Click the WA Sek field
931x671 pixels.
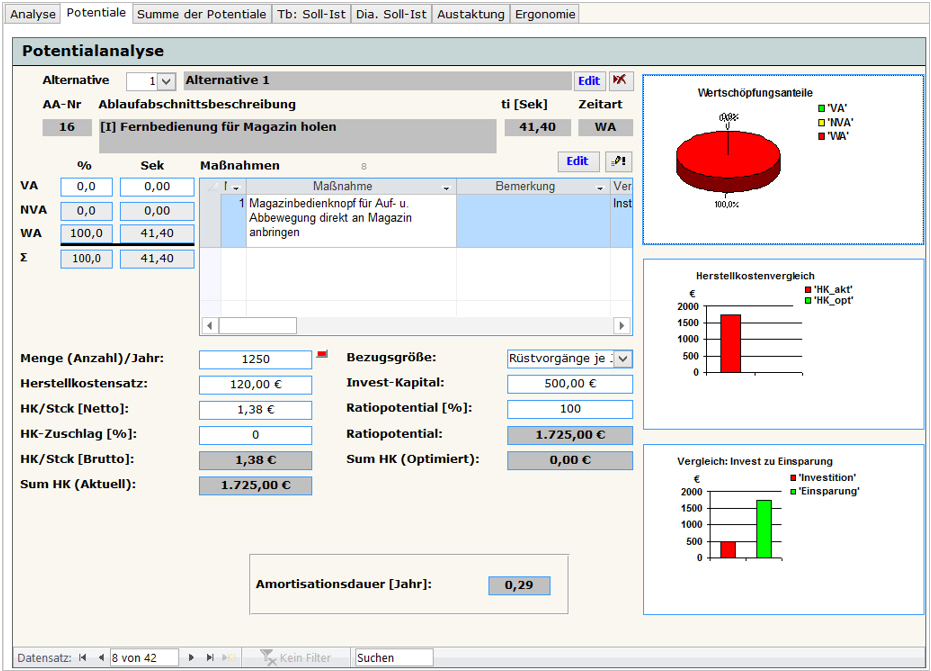point(157,233)
